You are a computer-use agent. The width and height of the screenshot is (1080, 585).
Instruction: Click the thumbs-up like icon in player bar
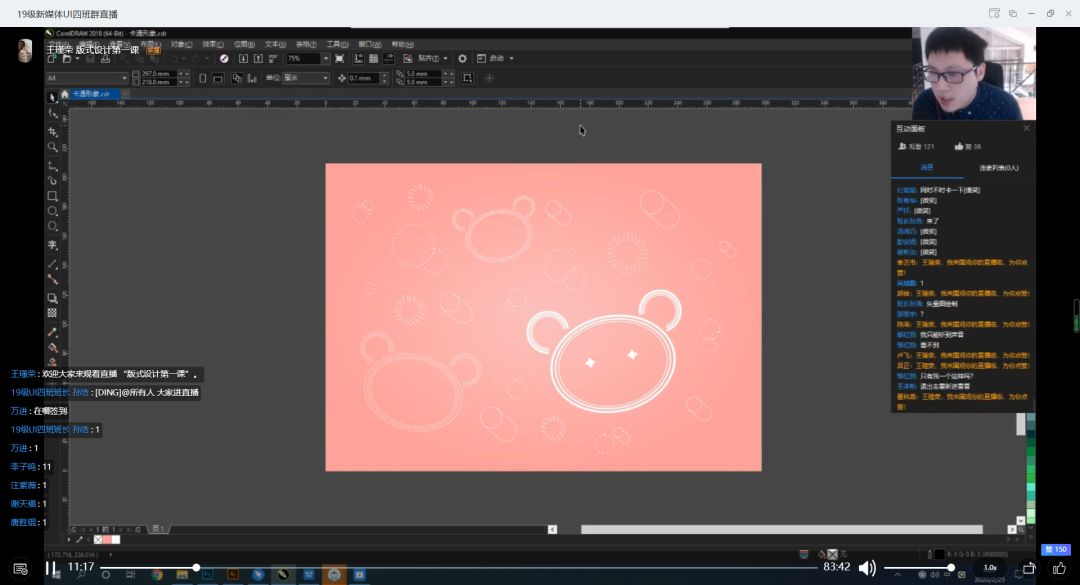click(1059, 568)
